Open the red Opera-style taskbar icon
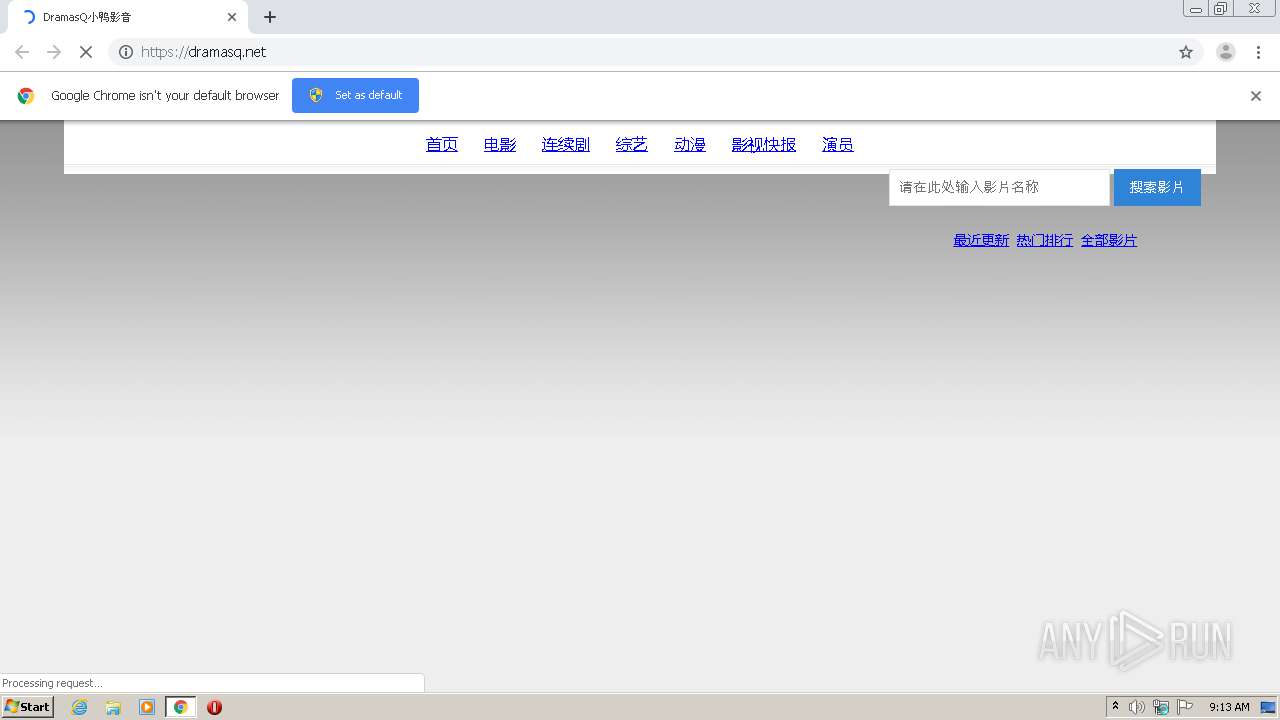 pos(214,707)
